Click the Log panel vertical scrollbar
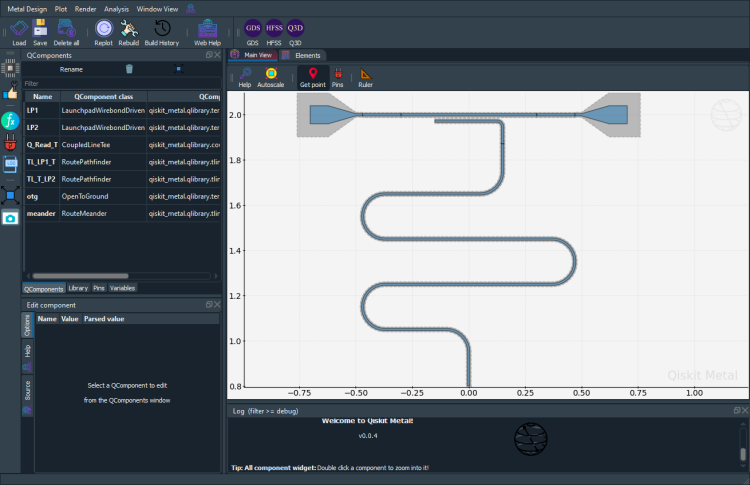This screenshot has width=750, height=485. (x=743, y=453)
